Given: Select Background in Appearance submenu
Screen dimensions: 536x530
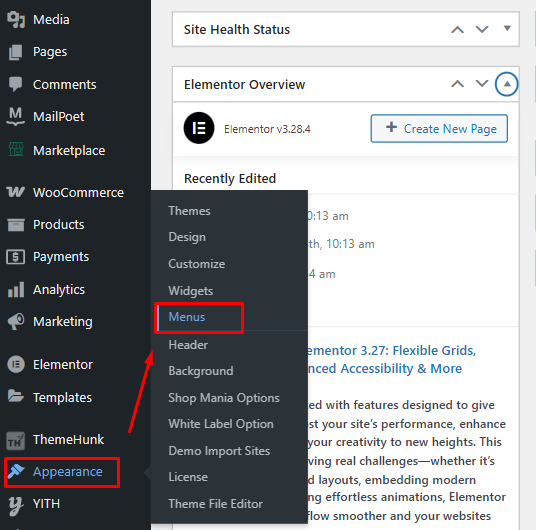Looking at the screenshot, I should point(201,371).
